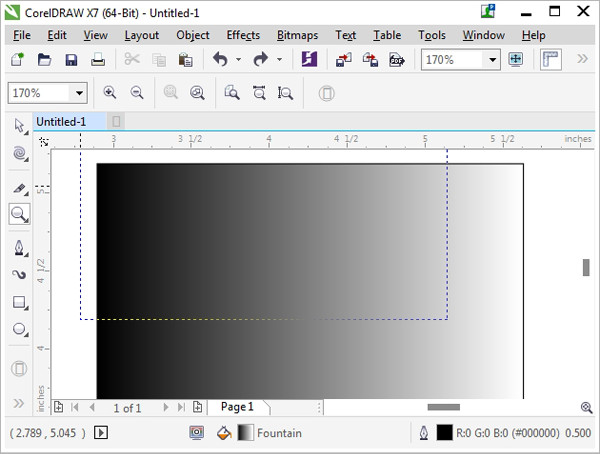Select the Pick tool

pyautogui.click(x=19, y=126)
